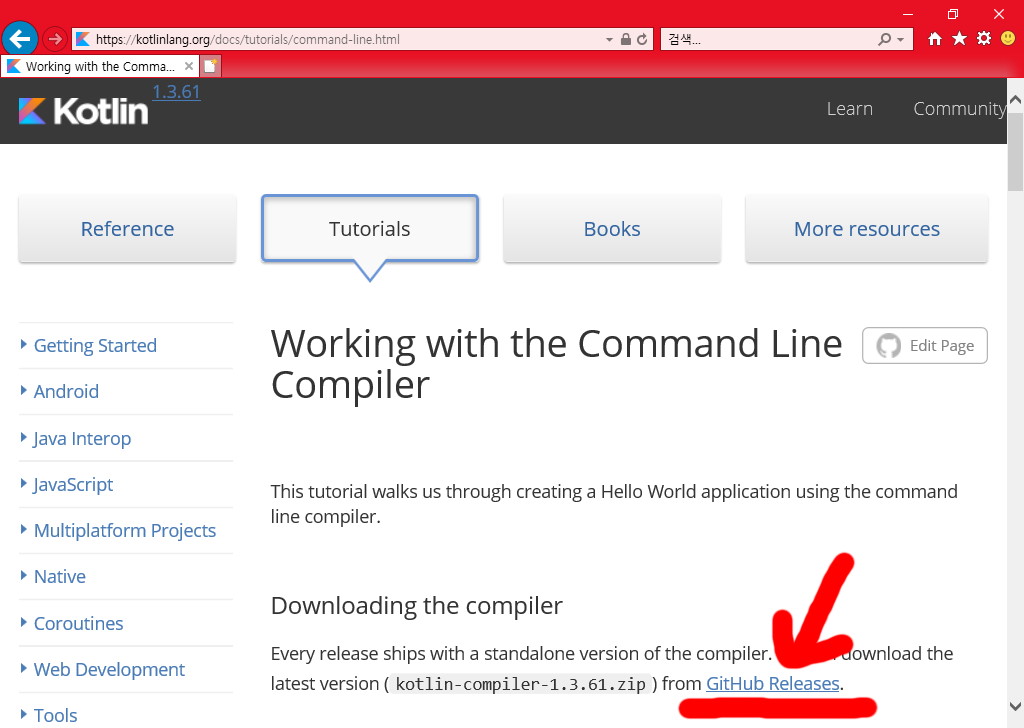Click the refresh page icon
Viewport: 1024px width, 728px height.
(x=642, y=39)
